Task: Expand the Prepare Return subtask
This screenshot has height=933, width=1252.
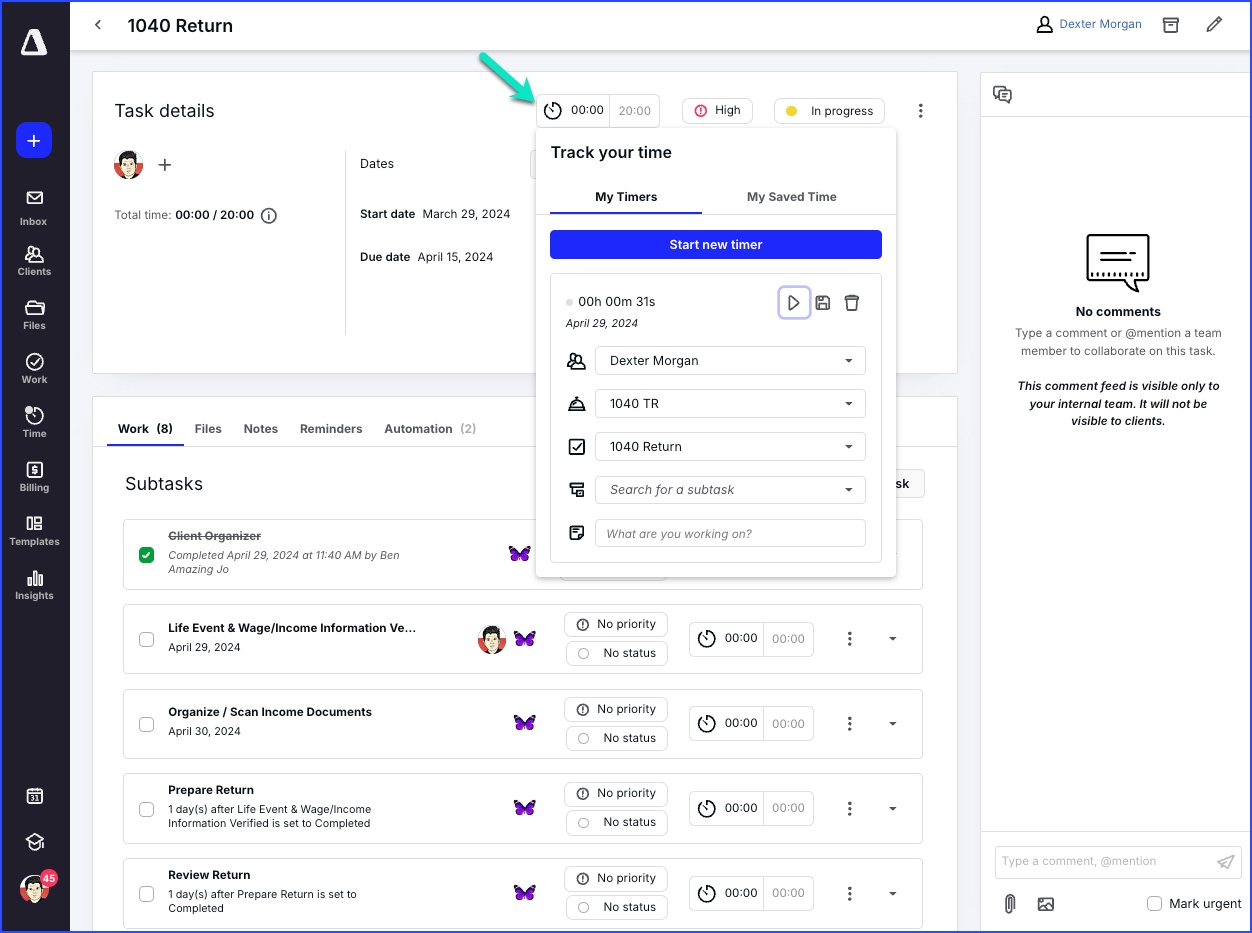Action: [893, 808]
